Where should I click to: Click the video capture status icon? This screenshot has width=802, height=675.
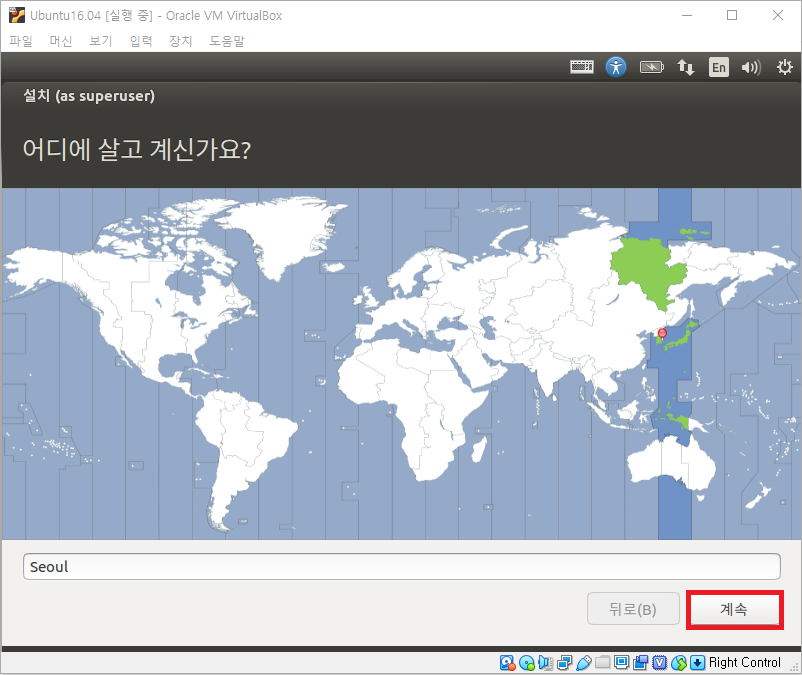point(640,663)
